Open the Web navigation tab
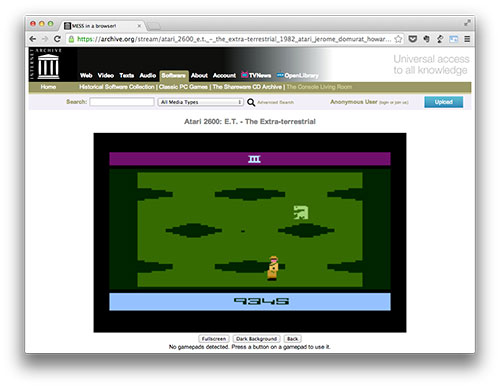The image size is (500, 388). point(86,75)
